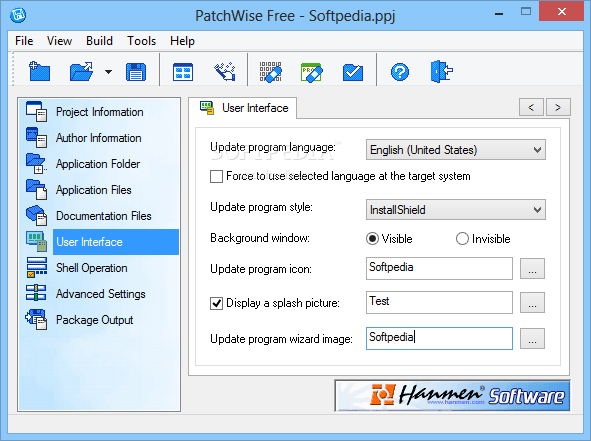The height and width of the screenshot is (441, 591).
Task: Open the View menu
Action: tap(60, 41)
